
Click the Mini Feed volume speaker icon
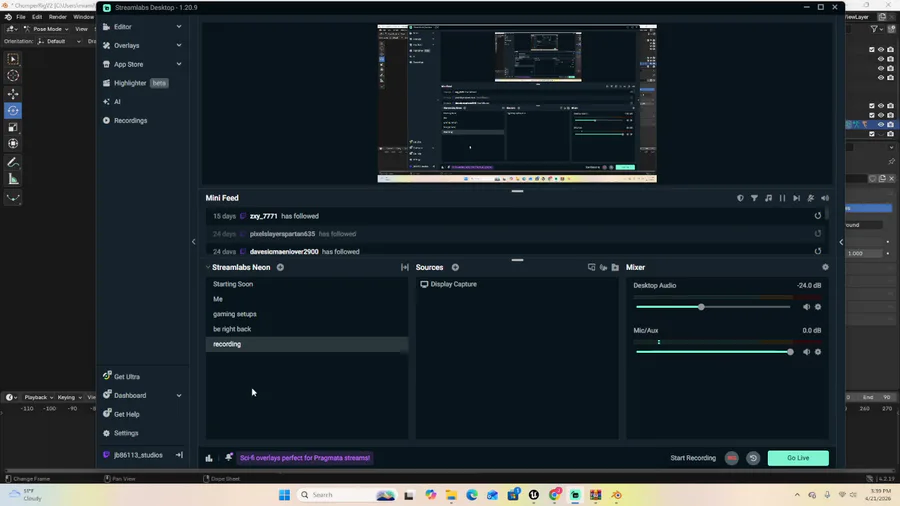click(x=825, y=198)
